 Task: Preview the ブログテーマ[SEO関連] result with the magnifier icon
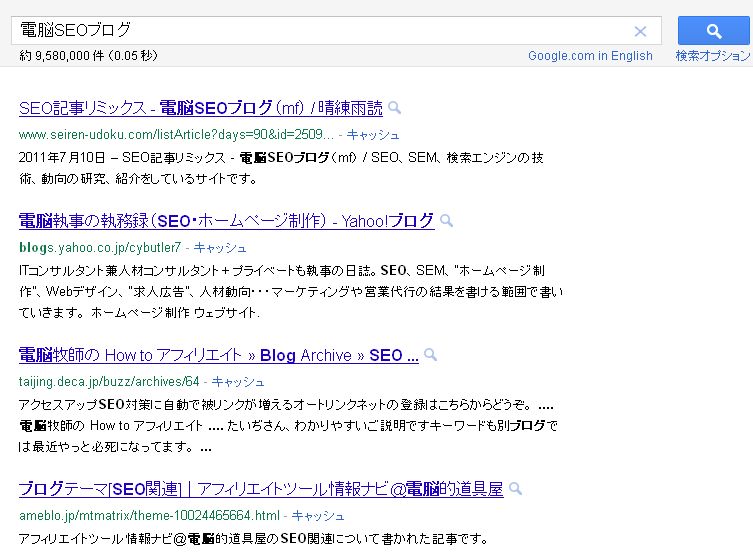(515, 489)
